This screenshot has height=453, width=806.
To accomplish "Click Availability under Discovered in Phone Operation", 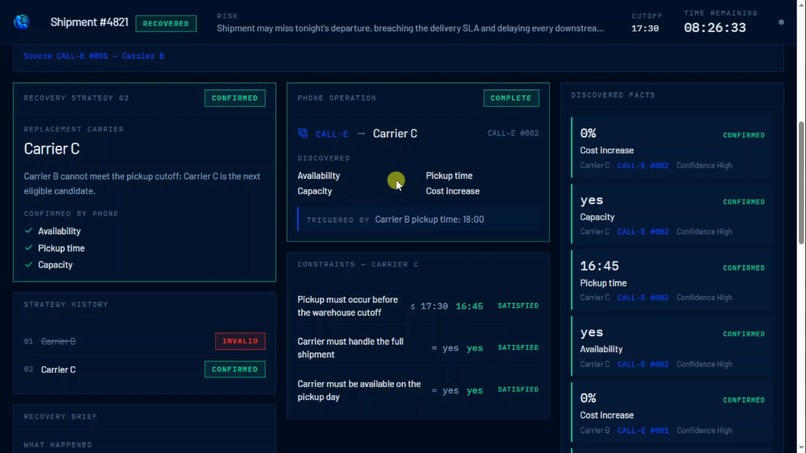I will pyautogui.click(x=318, y=176).
